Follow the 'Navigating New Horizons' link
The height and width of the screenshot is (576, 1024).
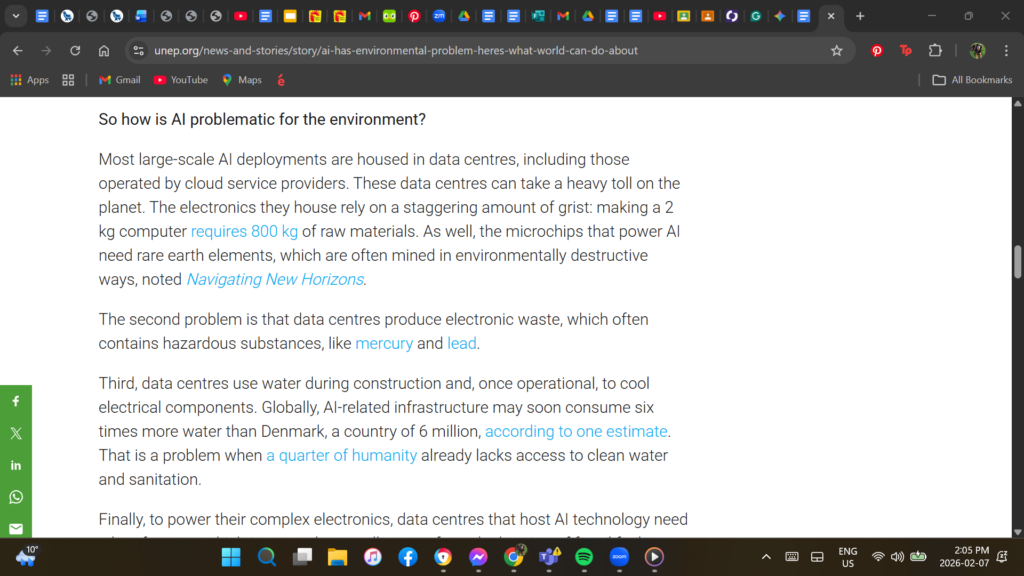coord(275,279)
